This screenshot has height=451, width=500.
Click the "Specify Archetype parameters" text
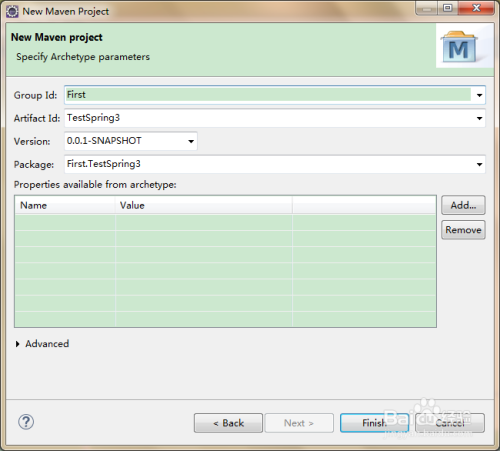coord(83,57)
